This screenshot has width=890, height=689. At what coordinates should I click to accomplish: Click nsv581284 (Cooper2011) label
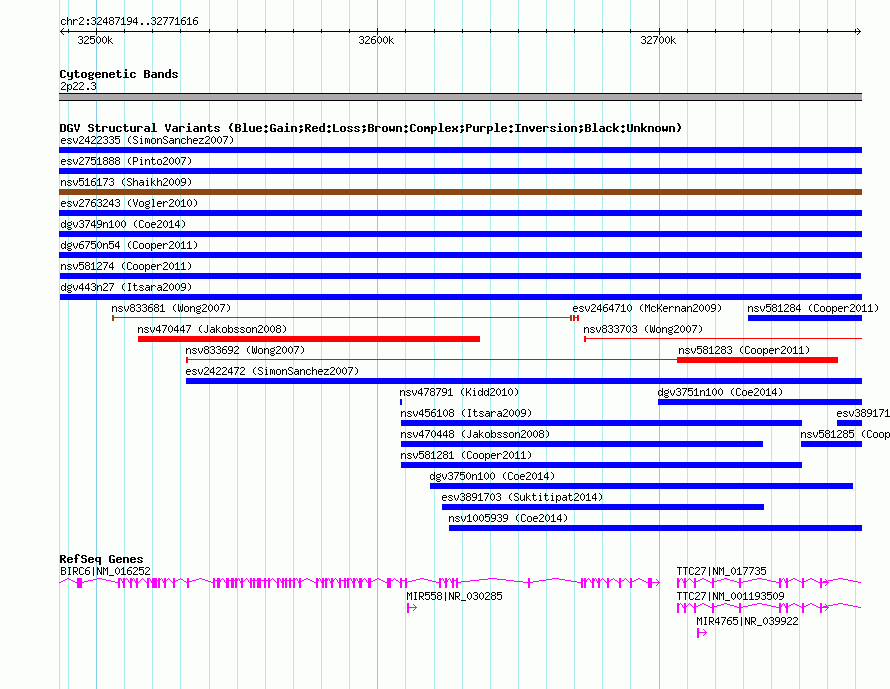click(x=813, y=308)
